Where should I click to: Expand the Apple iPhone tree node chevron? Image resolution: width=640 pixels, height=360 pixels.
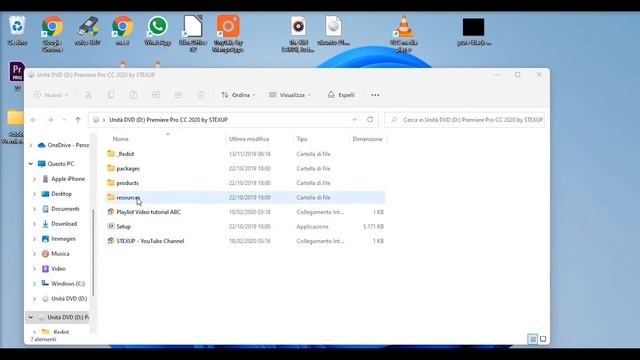coord(34,179)
